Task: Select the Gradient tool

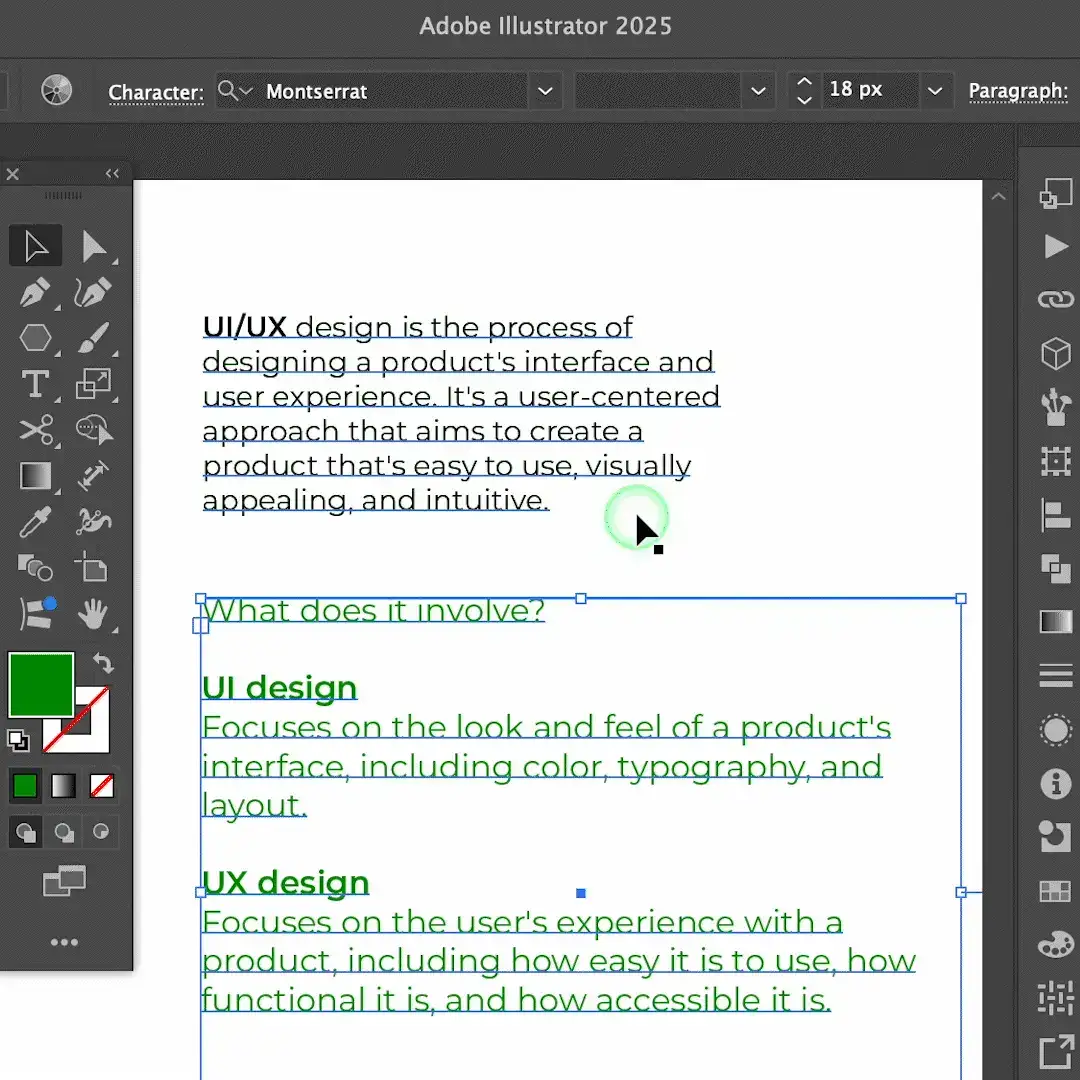Action: 35,476
